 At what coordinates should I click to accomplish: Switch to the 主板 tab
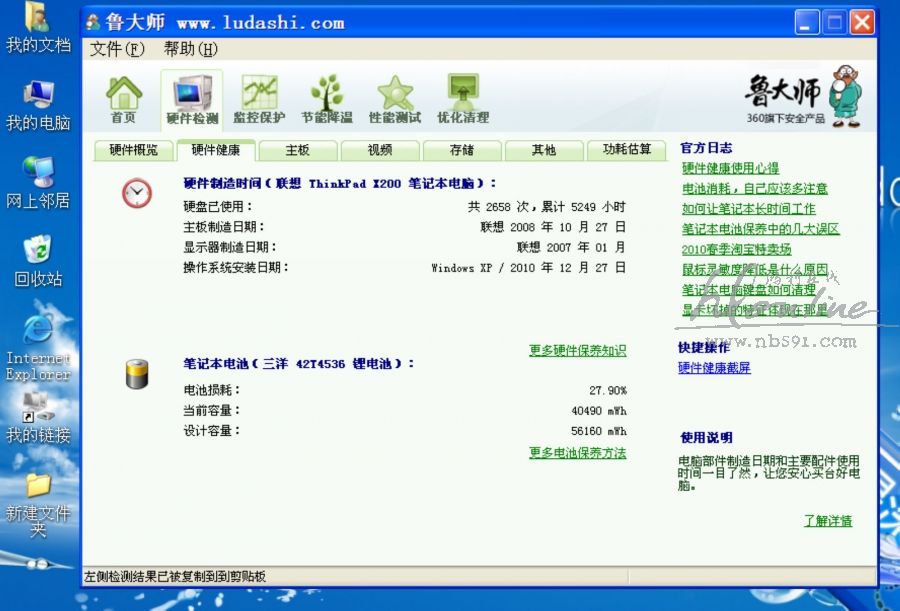click(298, 150)
